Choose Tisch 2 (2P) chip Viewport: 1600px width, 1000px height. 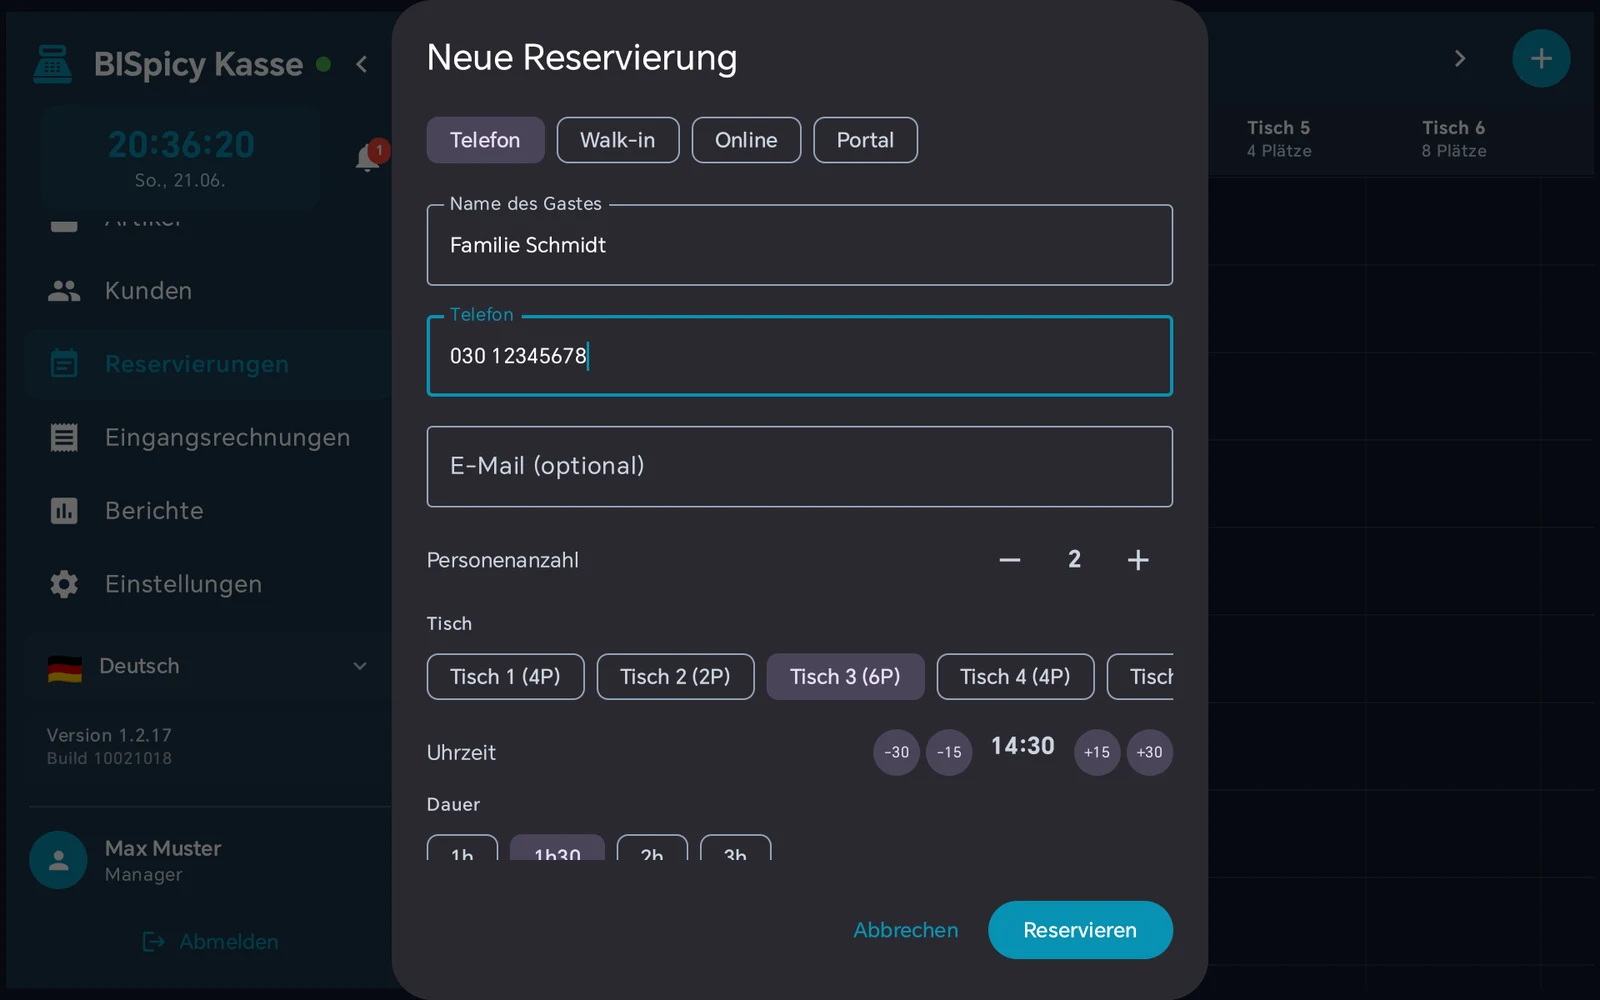[675, 677]
